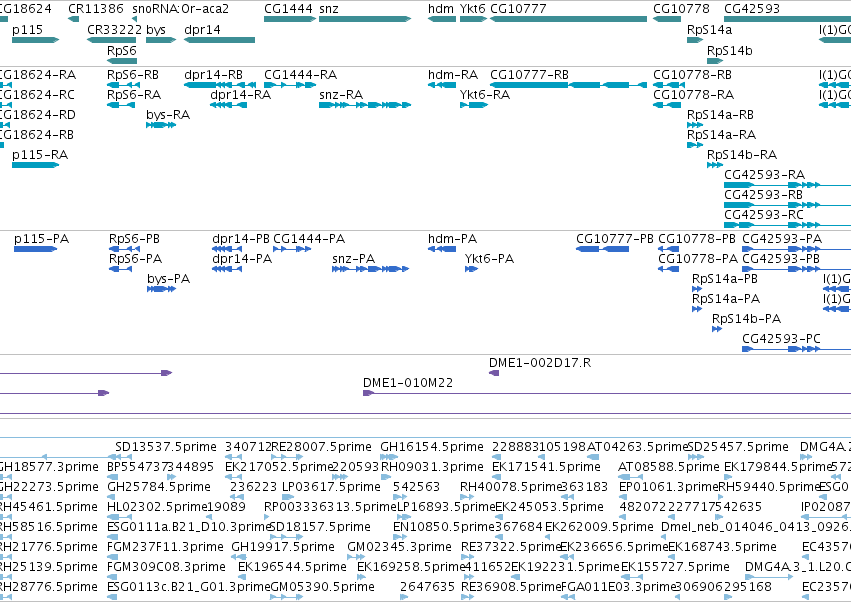Select the long CG10777 gene bar
Image resolution: width=851 pixels, height=602 pixels.
click(x=568, y=19)
